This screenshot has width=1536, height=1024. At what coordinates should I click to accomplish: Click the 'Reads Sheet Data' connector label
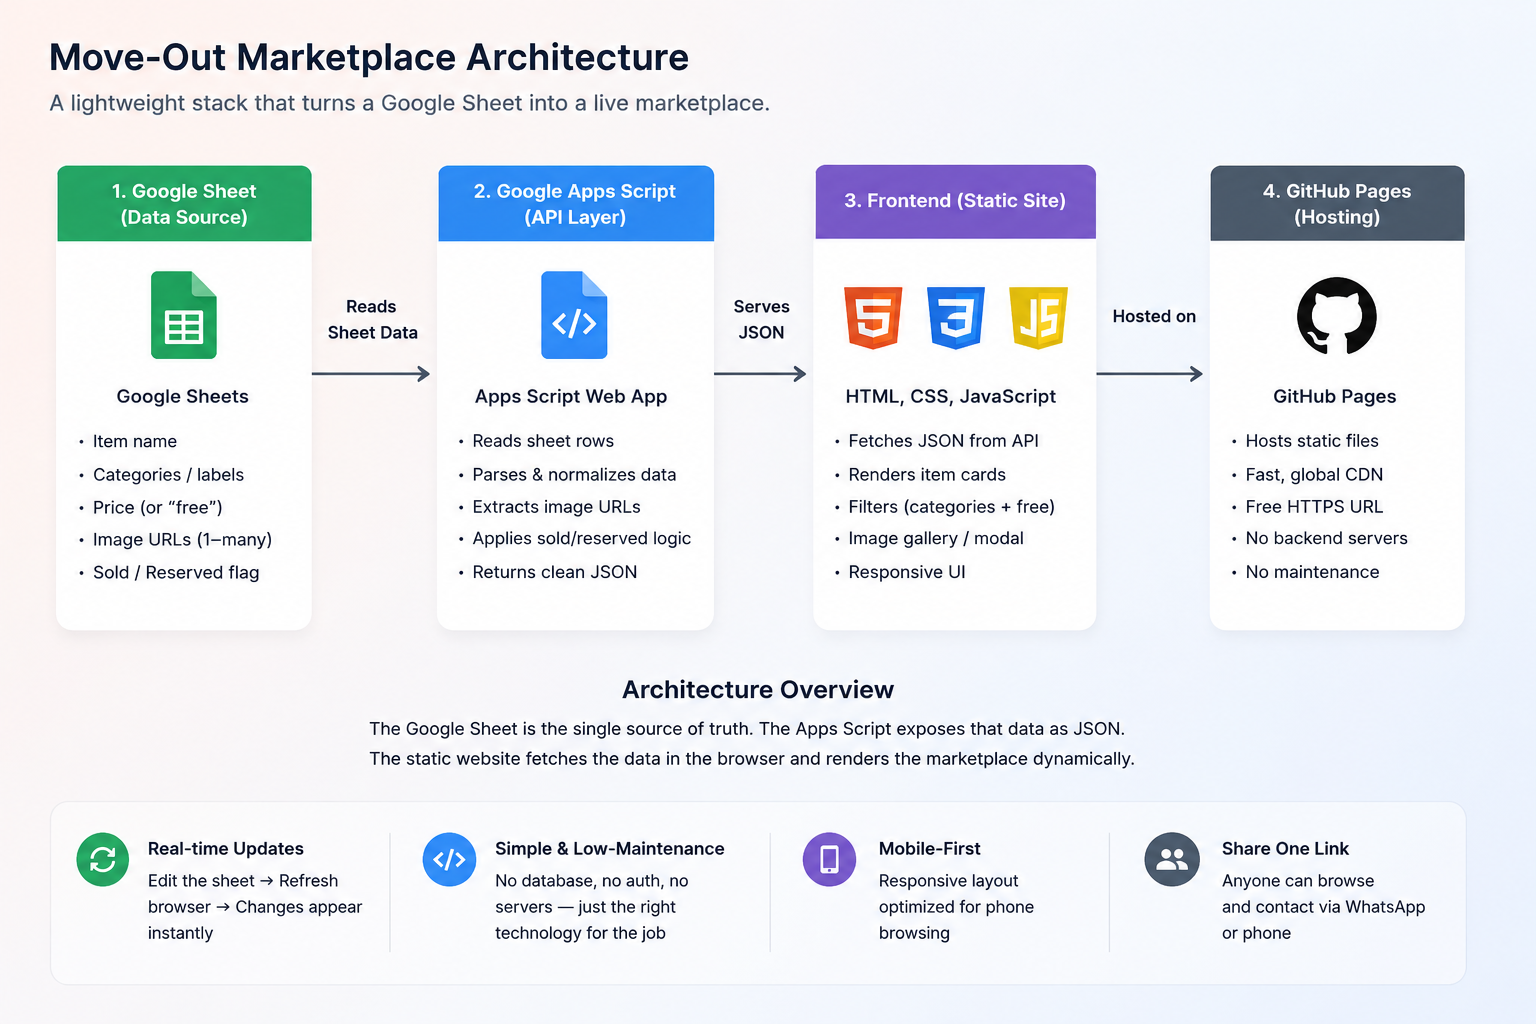372,320
